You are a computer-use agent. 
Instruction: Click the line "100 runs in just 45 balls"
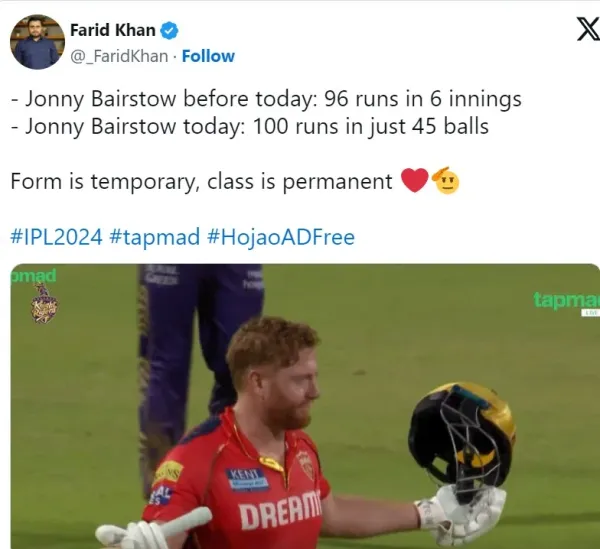(371, 127)
